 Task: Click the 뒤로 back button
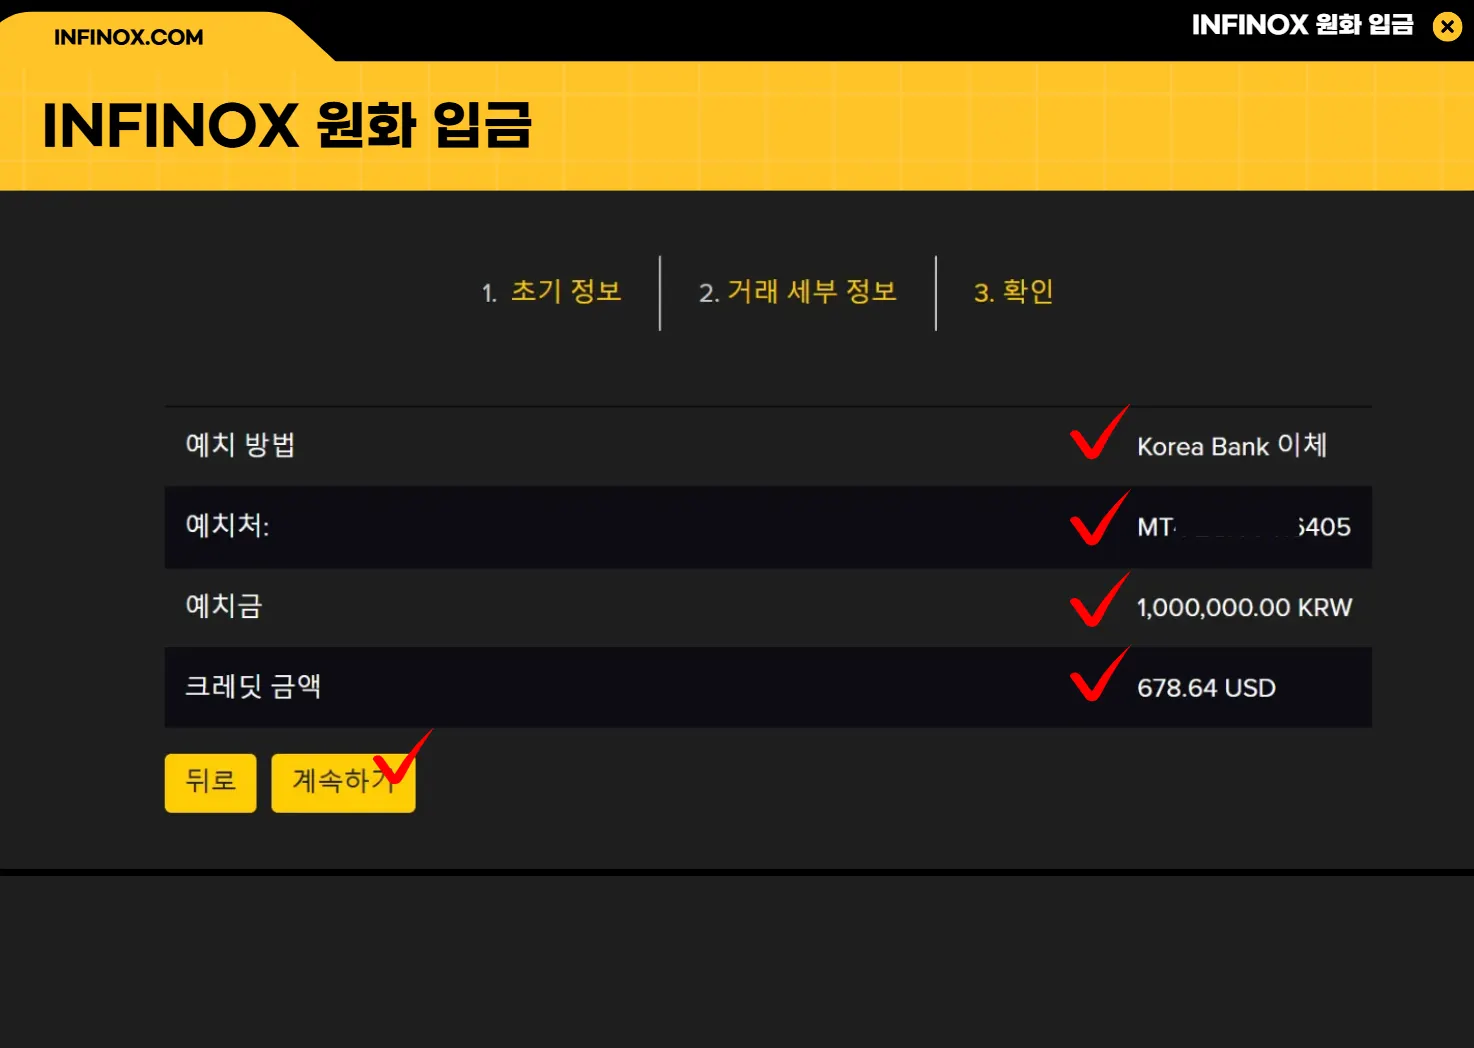[211, 782]
